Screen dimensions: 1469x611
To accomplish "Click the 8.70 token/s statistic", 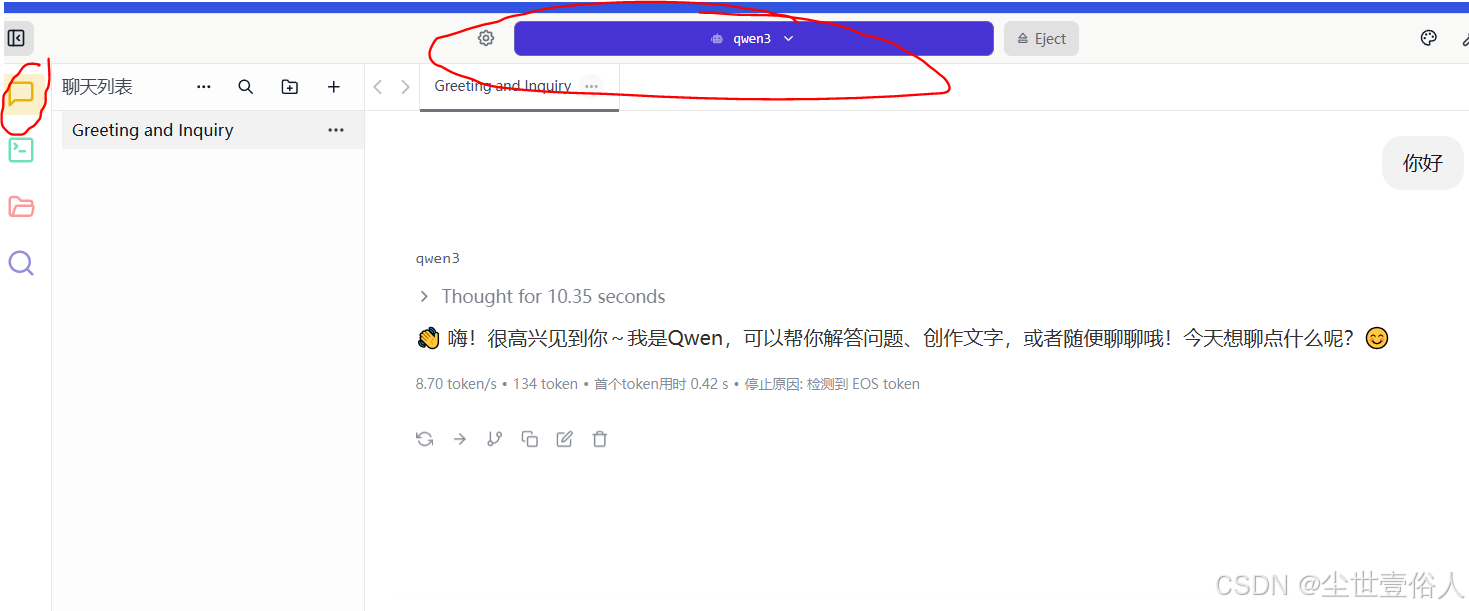I will pos(456,384).
